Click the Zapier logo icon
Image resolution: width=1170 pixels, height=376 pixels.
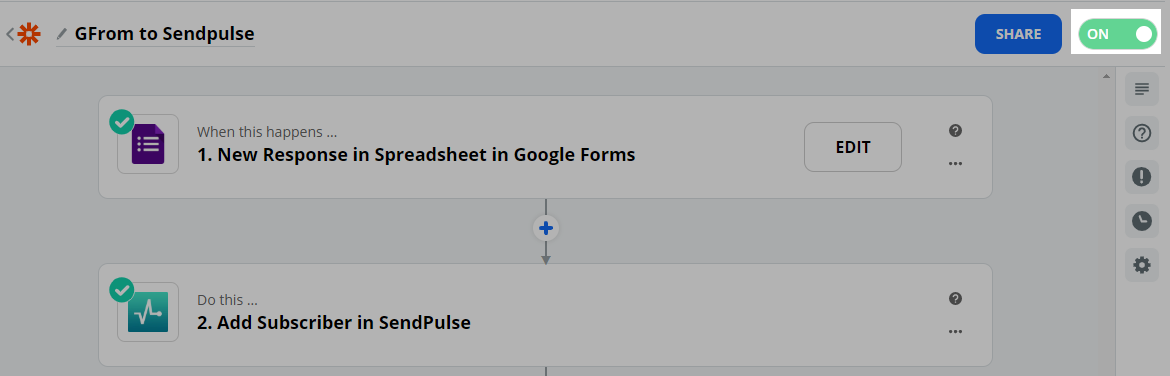click(29, 34)
